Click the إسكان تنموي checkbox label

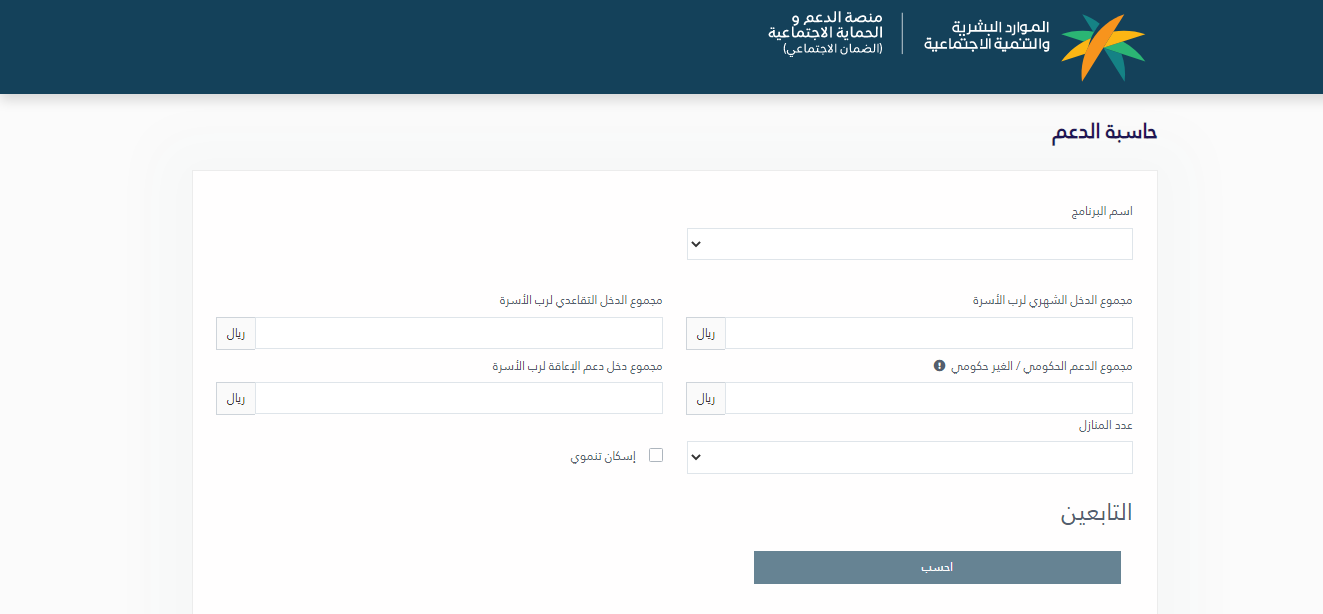click(x=603, y=456)
